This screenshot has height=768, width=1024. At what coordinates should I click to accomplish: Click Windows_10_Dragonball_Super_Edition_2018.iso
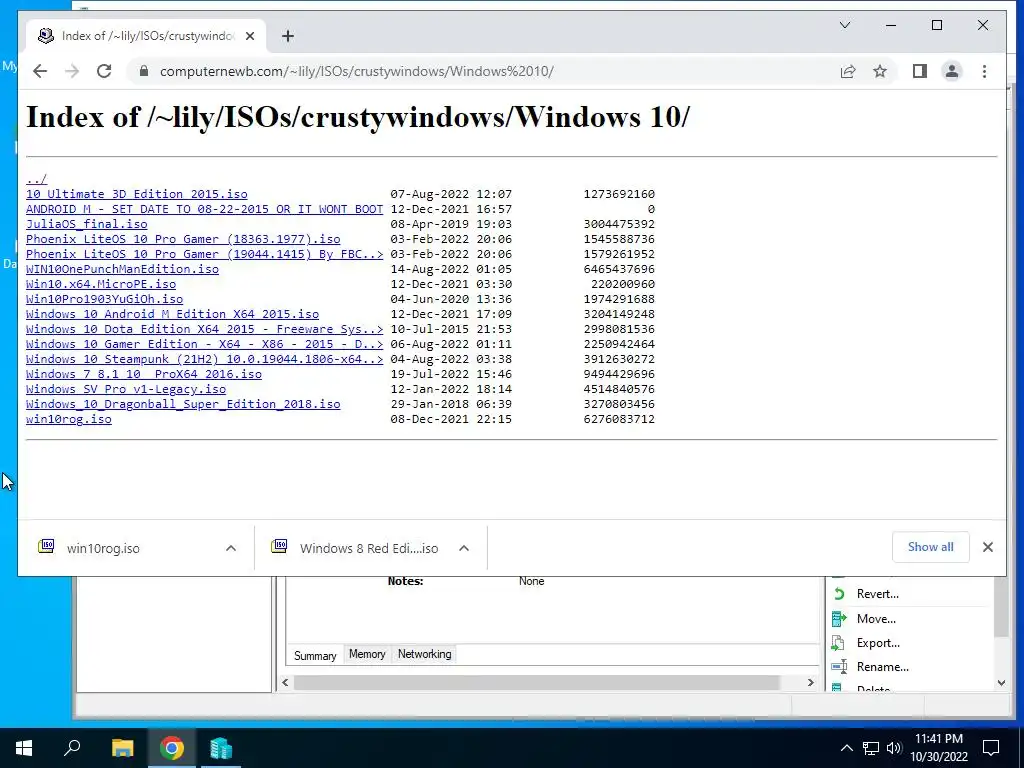point(183,404)
